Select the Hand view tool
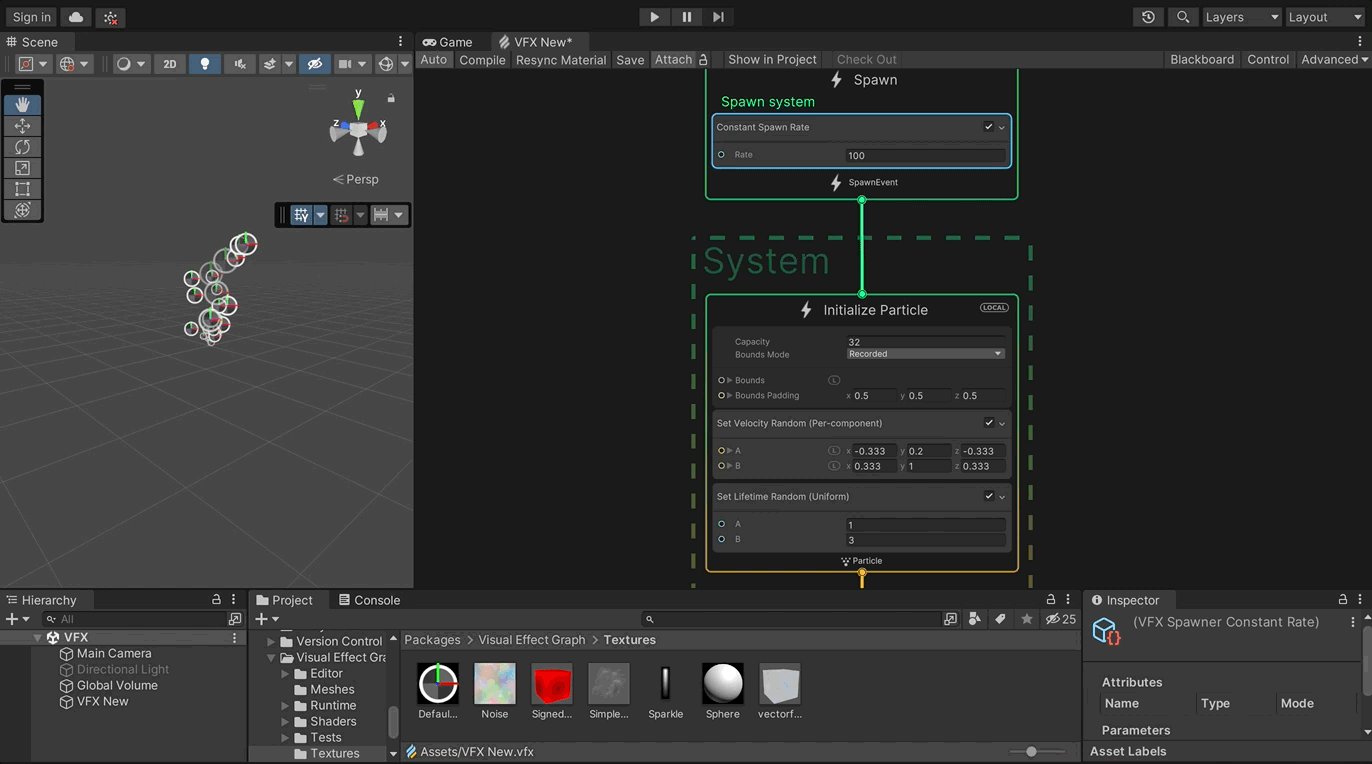The height and width of the screenshot is (764, 1372). 22,105
